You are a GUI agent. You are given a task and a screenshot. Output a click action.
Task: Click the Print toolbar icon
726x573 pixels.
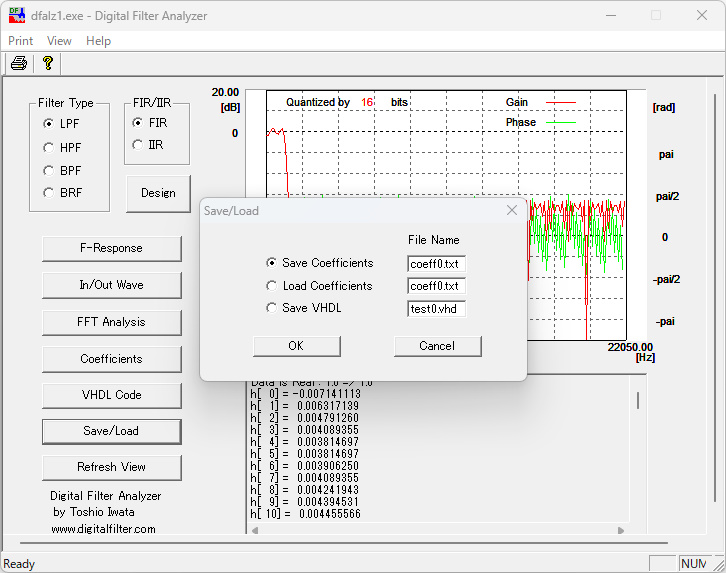[x=18, y=63]
